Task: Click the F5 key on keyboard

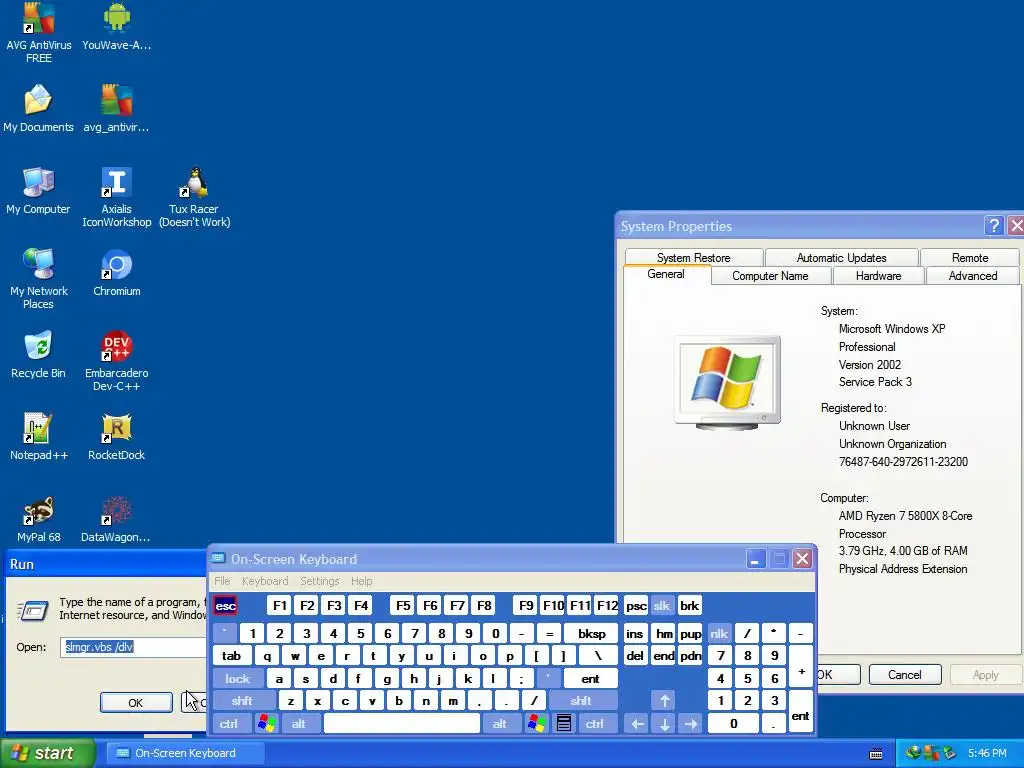Action: click(x=403, y=605)
